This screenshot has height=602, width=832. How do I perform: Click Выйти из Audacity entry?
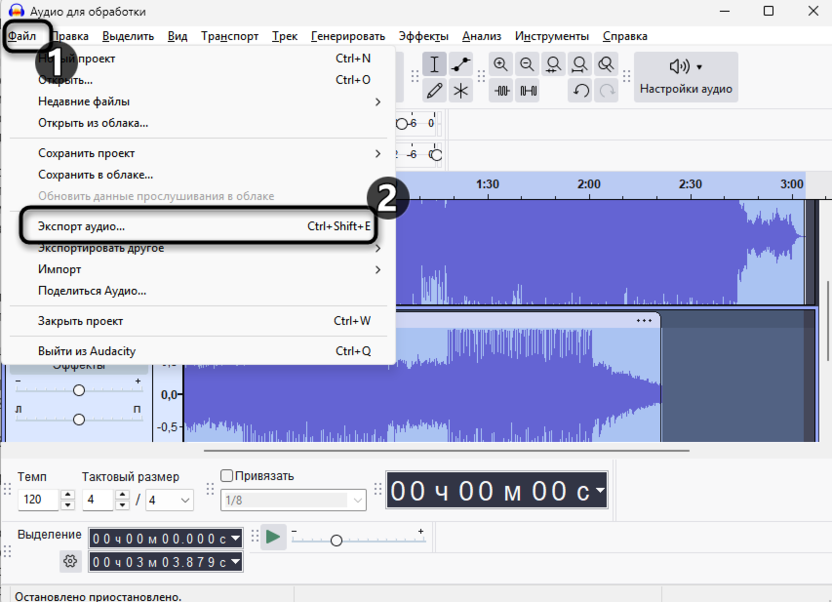point(87,351)
